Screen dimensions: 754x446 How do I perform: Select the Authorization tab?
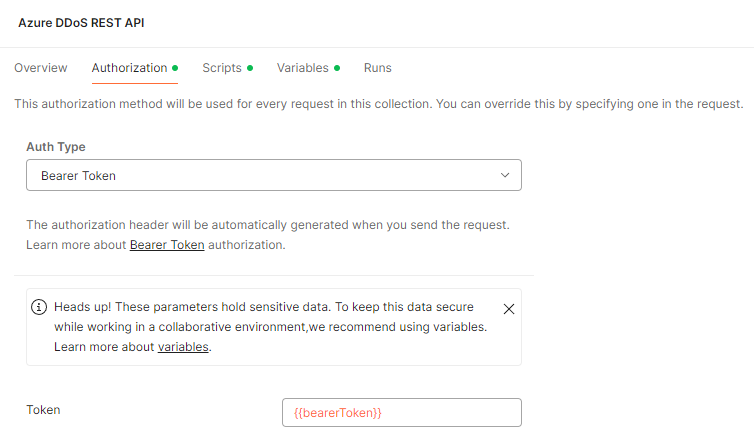click(x=135, y=68)
